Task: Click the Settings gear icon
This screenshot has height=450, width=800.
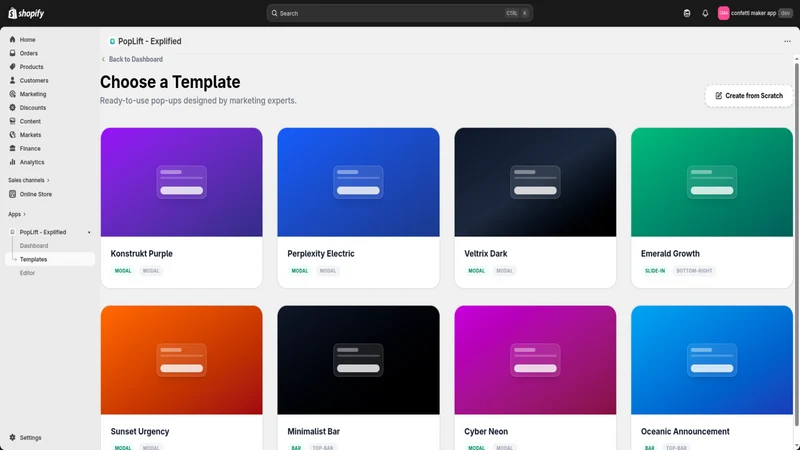Action: [12, 437]
